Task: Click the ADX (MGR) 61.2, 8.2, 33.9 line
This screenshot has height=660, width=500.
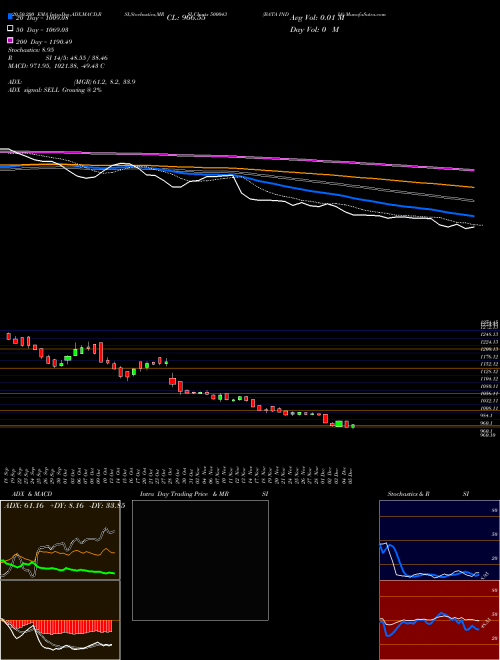Action: tap(72, 82)
